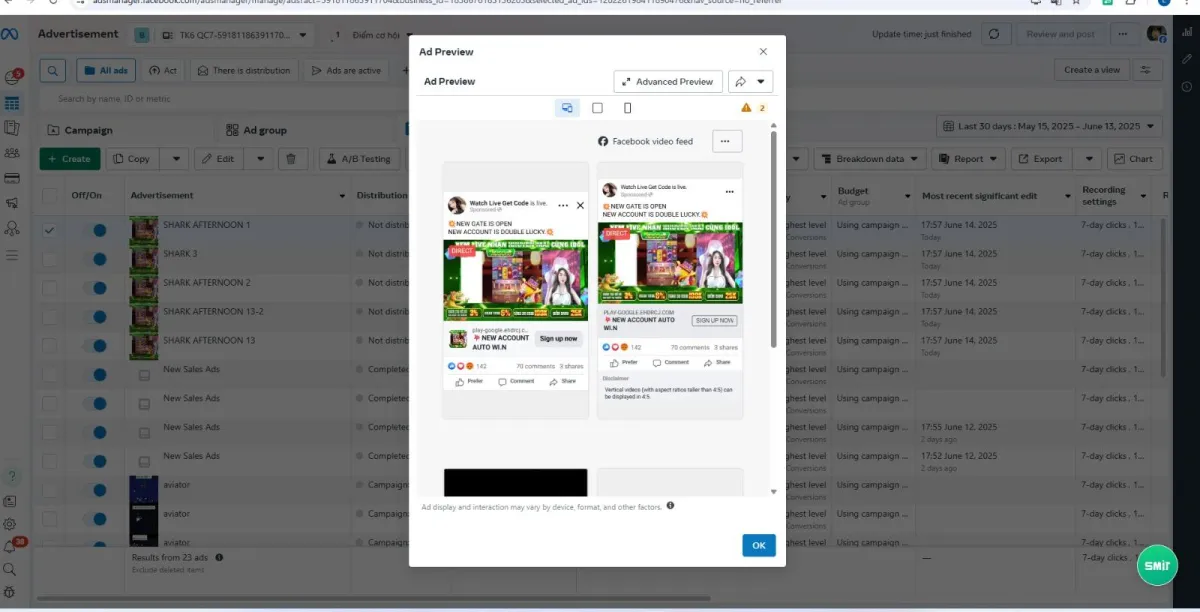Screen dimensions: 1200x612
Task: Select the square desktop preview icon
Action: click(x=597, y=108)
